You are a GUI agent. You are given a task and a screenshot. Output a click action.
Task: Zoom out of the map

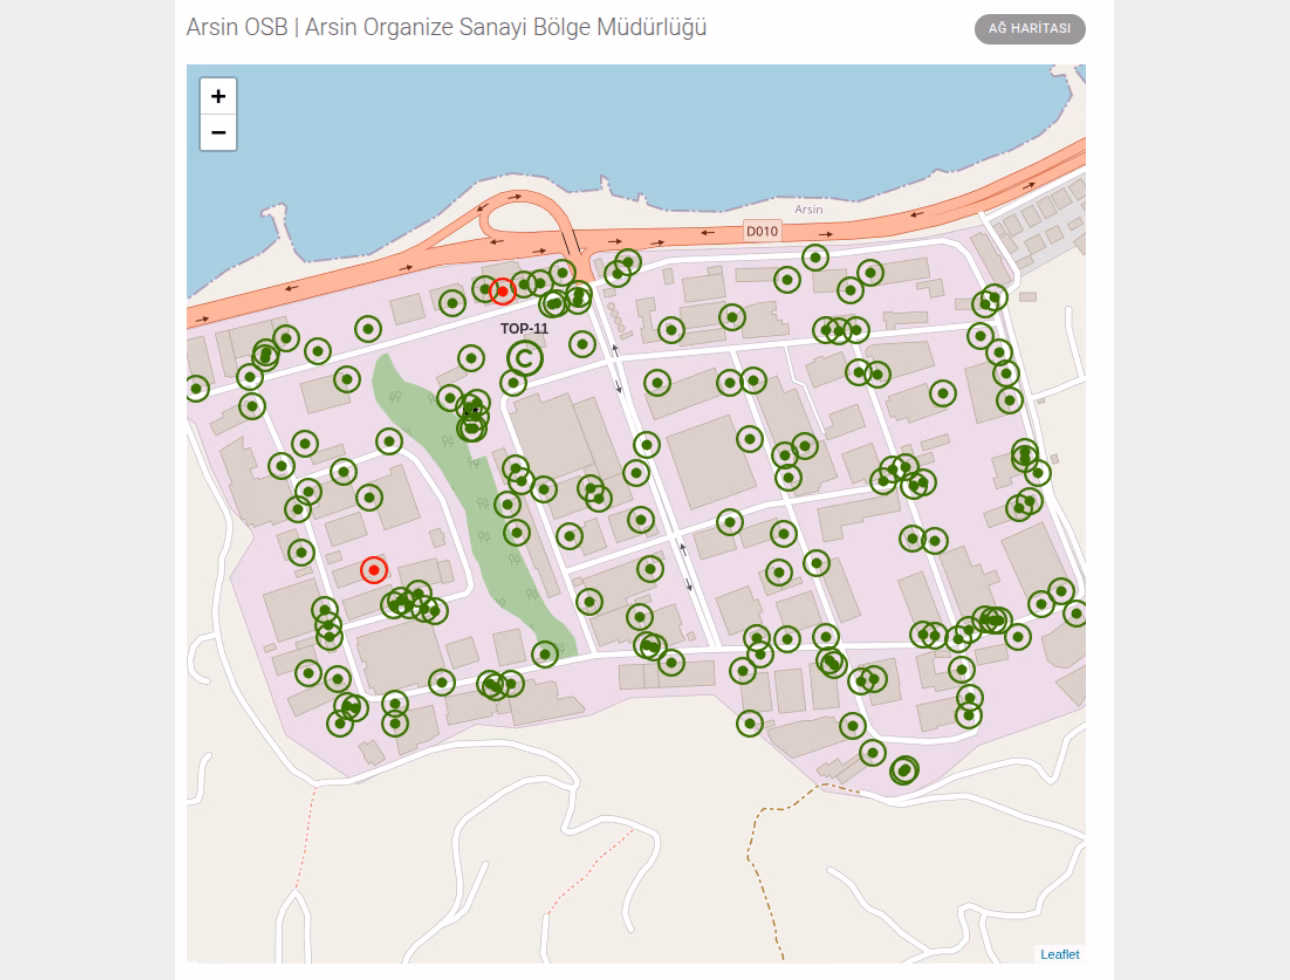(x=218, y=132)
